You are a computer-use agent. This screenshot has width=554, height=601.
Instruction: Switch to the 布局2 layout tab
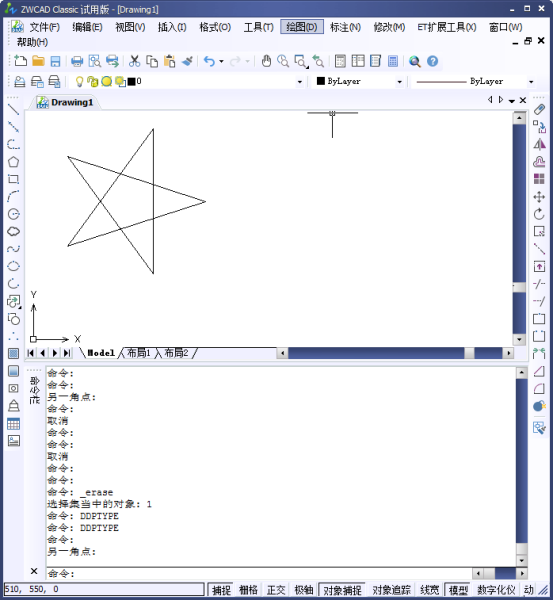click(176, 353)
